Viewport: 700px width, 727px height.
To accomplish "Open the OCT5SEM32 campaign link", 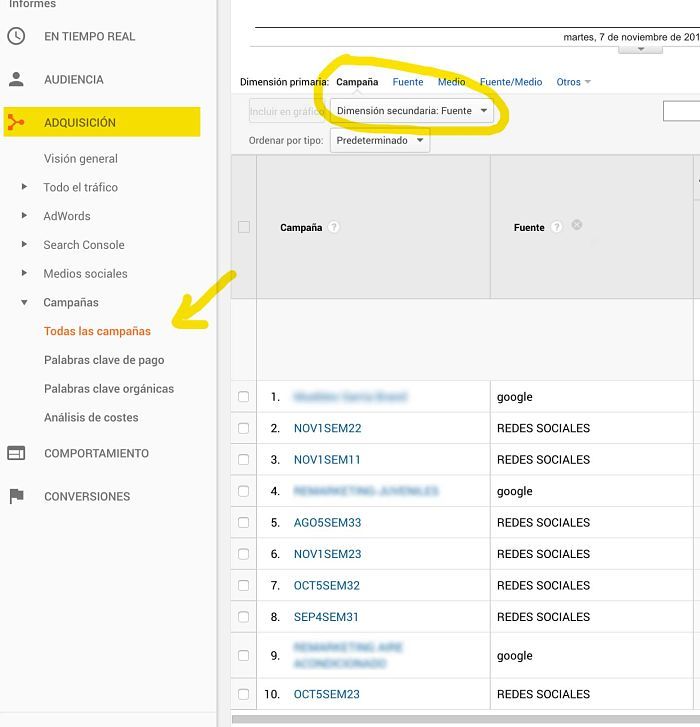I will tap(327, 586).
